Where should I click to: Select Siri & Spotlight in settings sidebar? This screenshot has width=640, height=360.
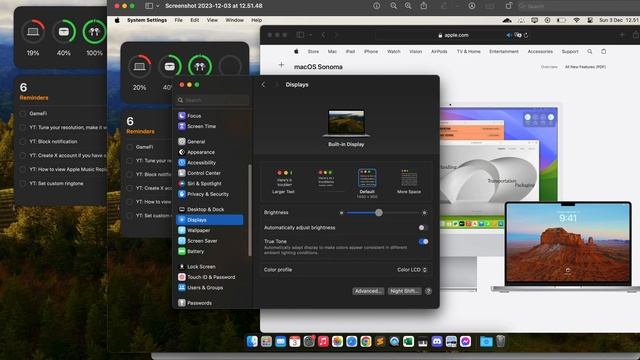[210, 184]
